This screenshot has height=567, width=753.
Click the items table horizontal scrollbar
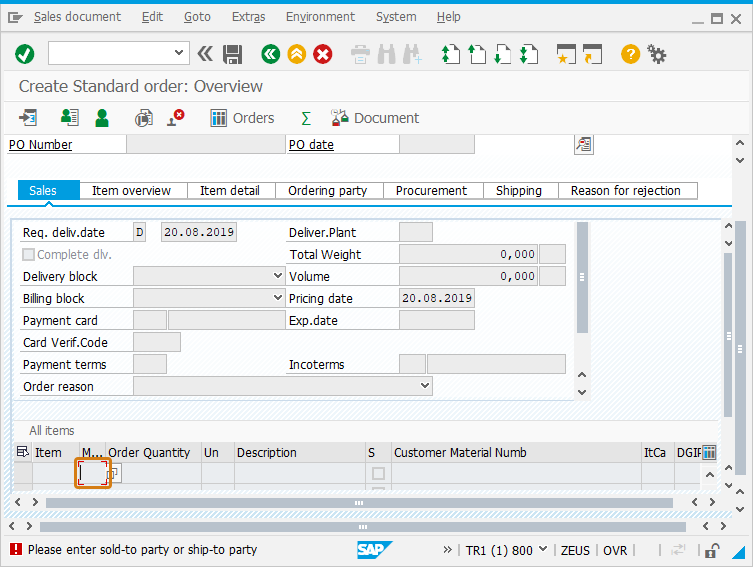click(x=359, y=503)
